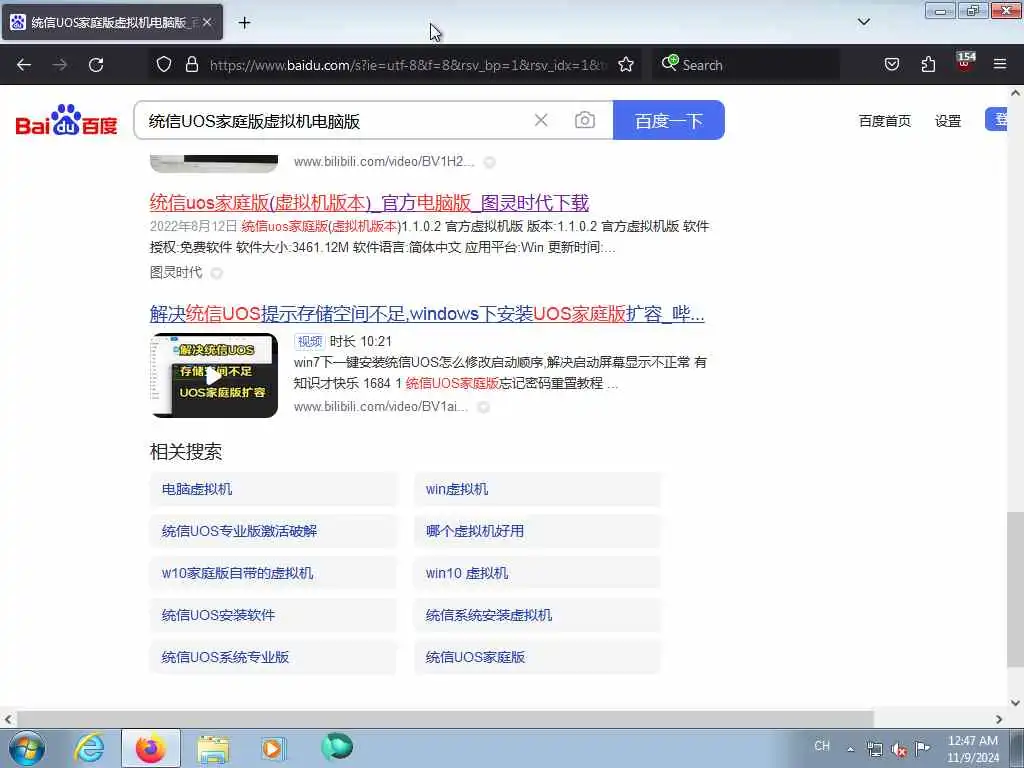Click the muted speaker volume tray icon
Viewport: 1024px width, 768px height.
[899, 749]
